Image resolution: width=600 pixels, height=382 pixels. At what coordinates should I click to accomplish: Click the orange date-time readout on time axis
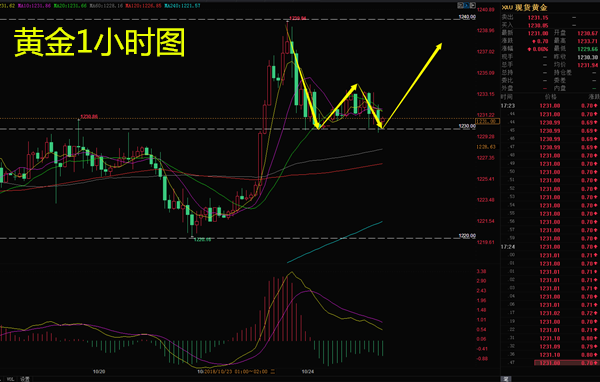click(x=240, y=371)
